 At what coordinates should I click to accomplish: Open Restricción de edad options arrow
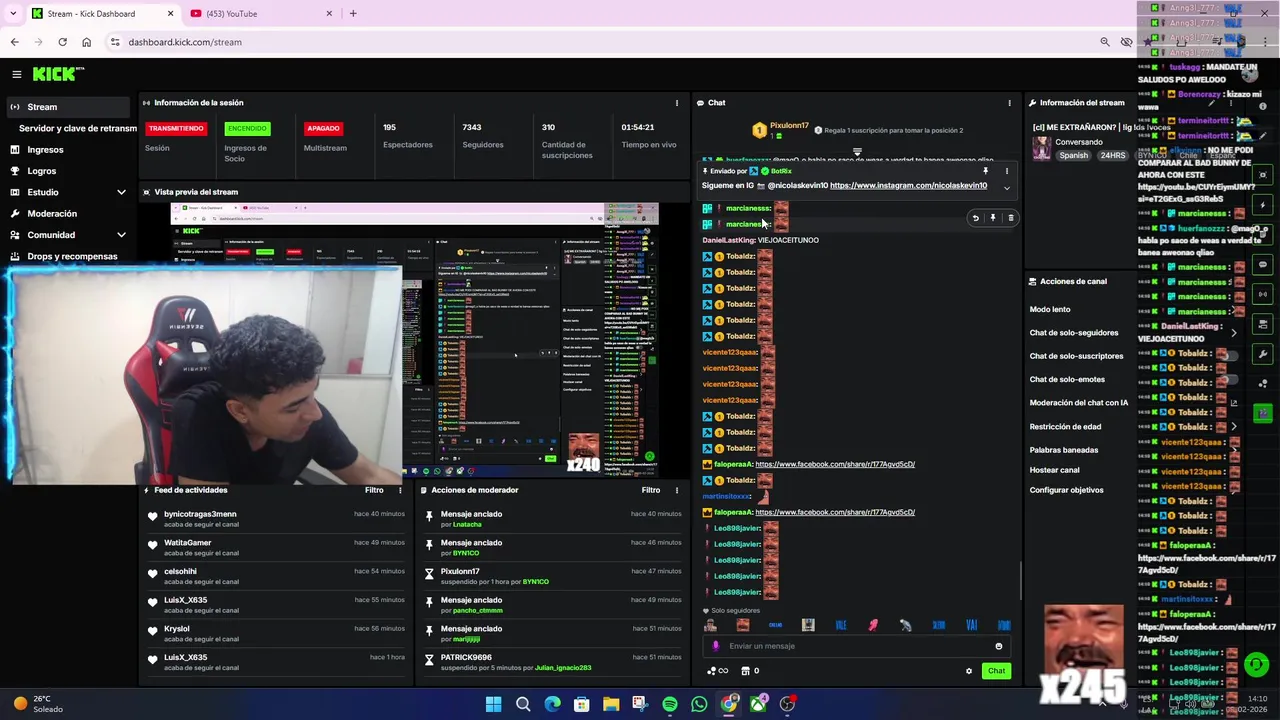[1233, 427]
